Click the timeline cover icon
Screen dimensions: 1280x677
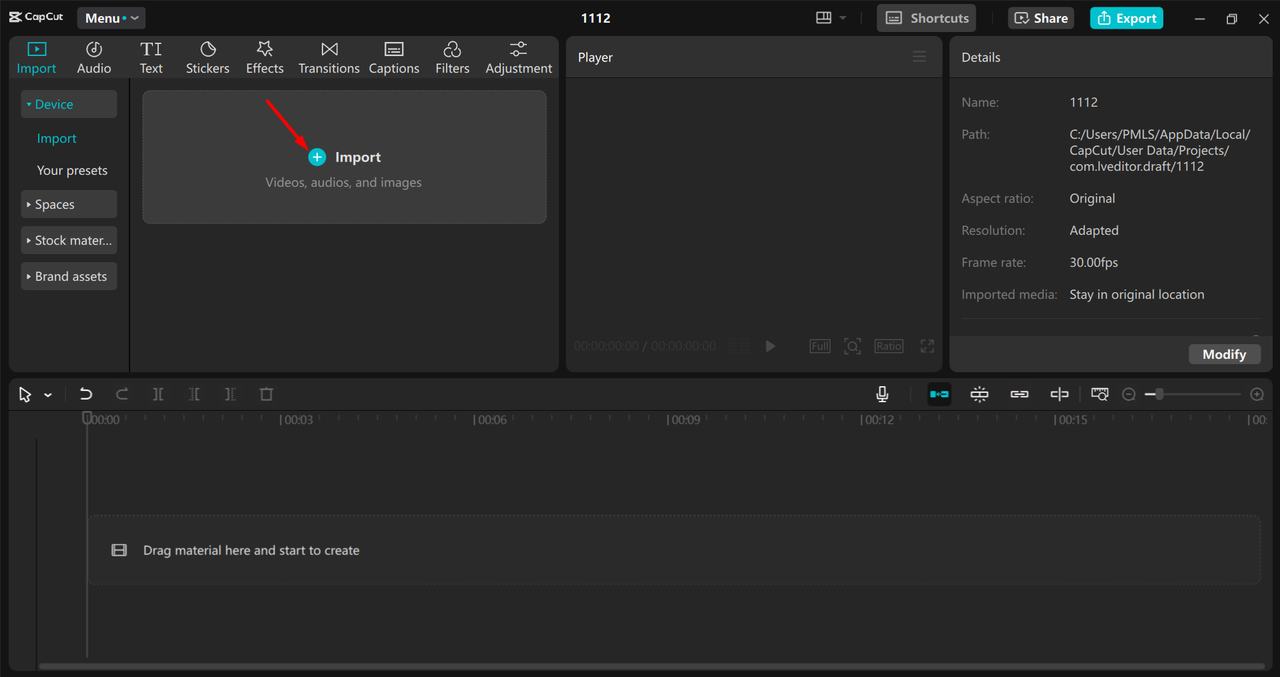(1100, 394)
